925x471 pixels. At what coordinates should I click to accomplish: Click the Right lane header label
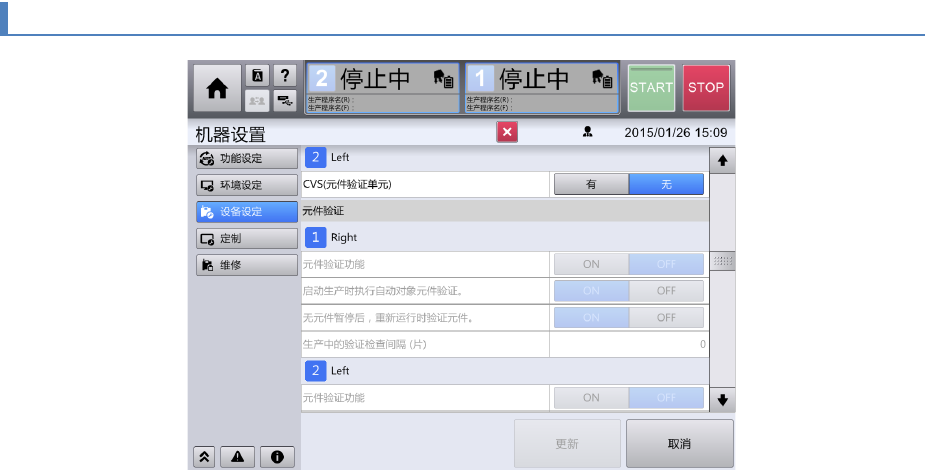point(344,237)
